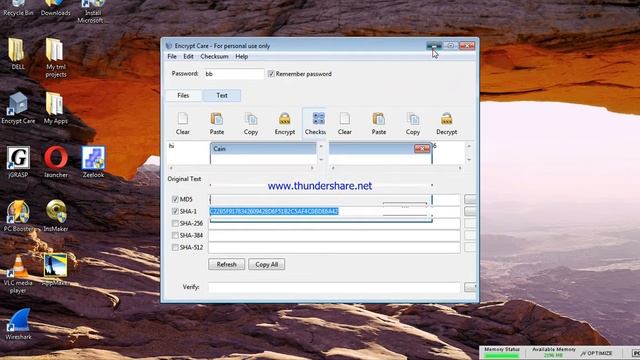This screenshot has width=640, height=360.
Task: Open the My tml projects folder
Action: (x=55, y=57)
